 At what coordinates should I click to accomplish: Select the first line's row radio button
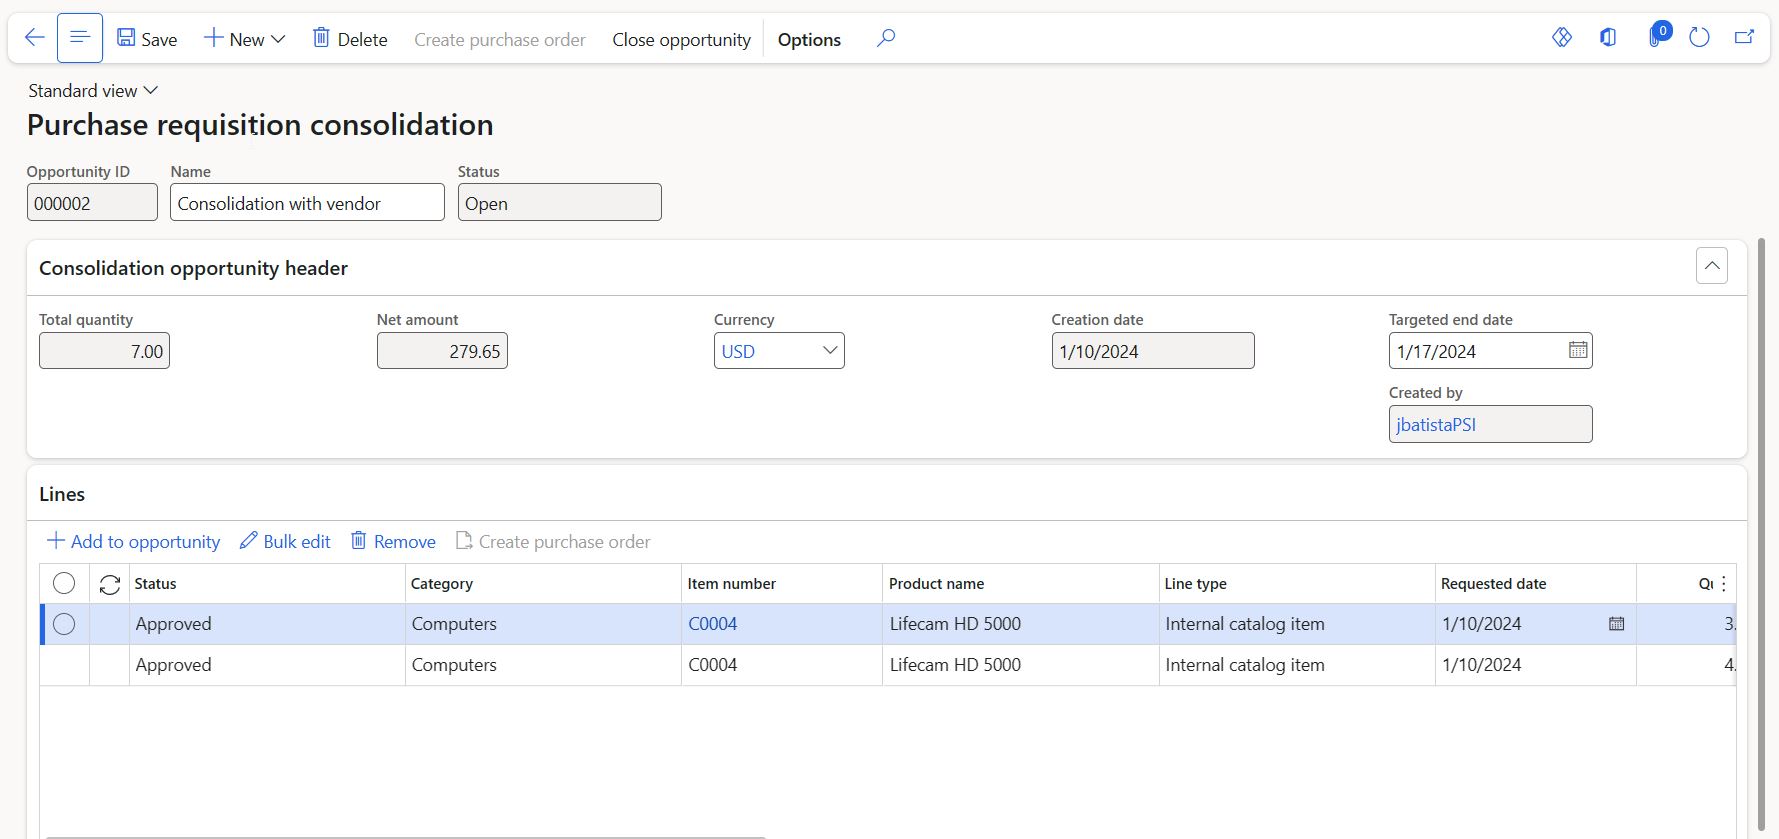[64, 624]
